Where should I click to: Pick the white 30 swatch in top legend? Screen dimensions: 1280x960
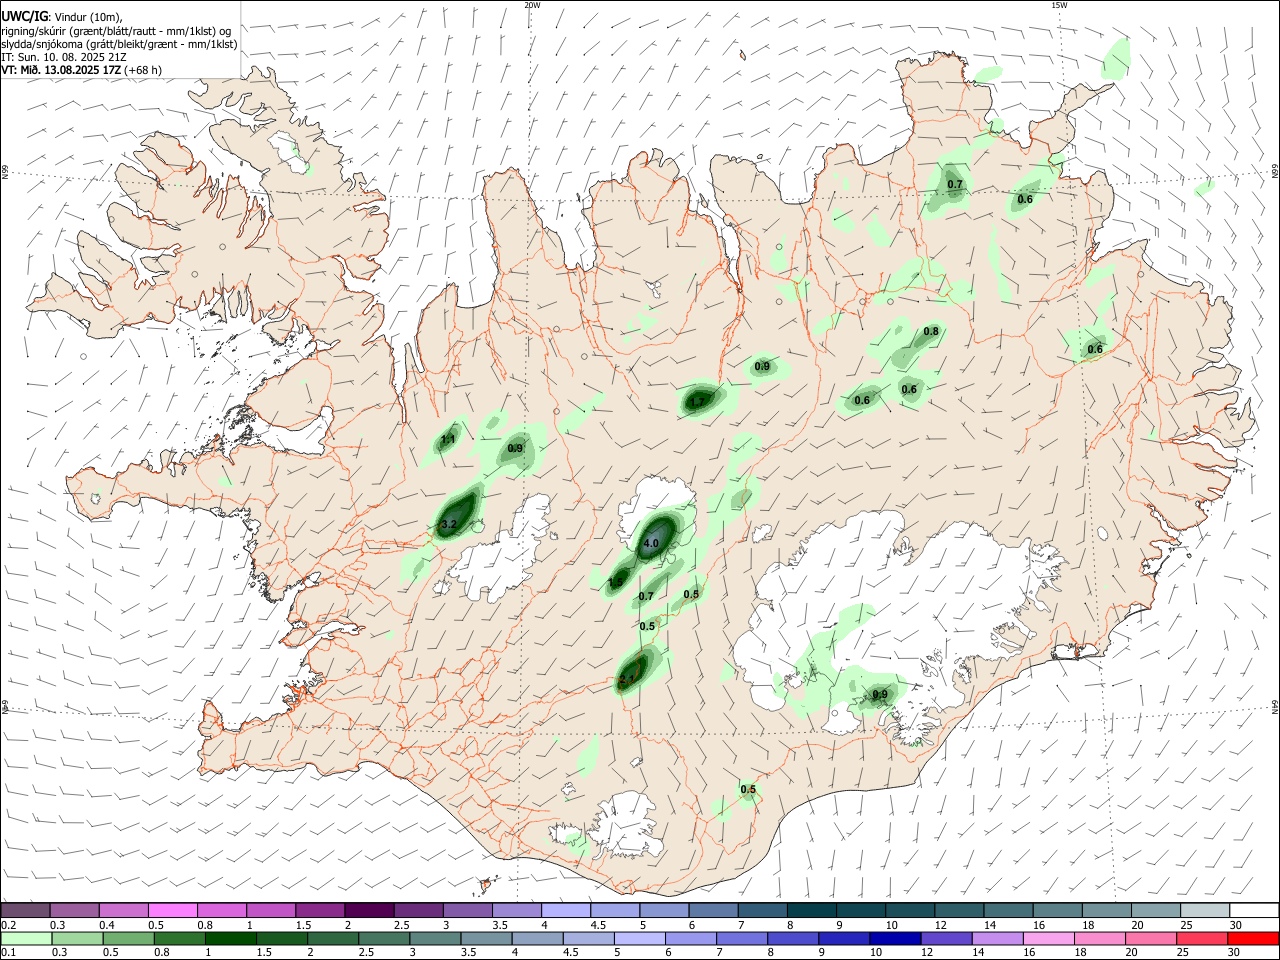[1252, 910]
